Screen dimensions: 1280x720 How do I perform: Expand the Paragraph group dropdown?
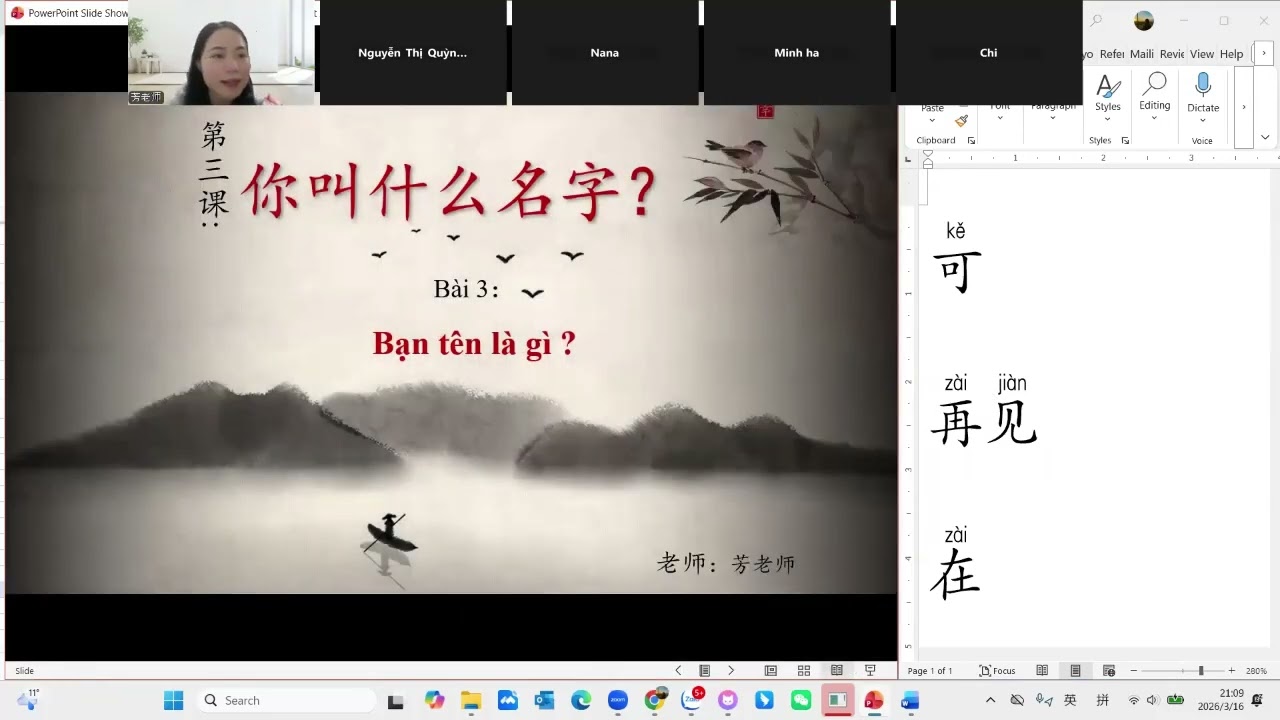click(1053, 118)
